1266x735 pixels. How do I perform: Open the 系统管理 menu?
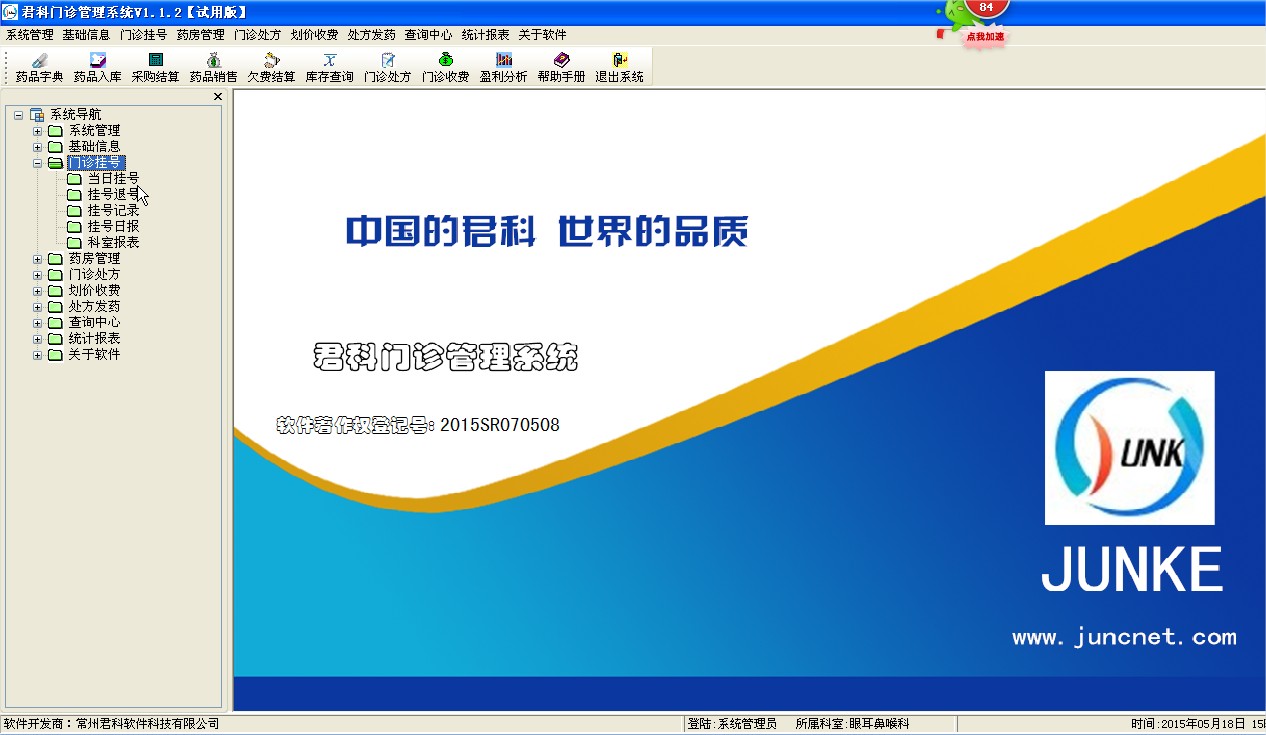pos(30,35)
